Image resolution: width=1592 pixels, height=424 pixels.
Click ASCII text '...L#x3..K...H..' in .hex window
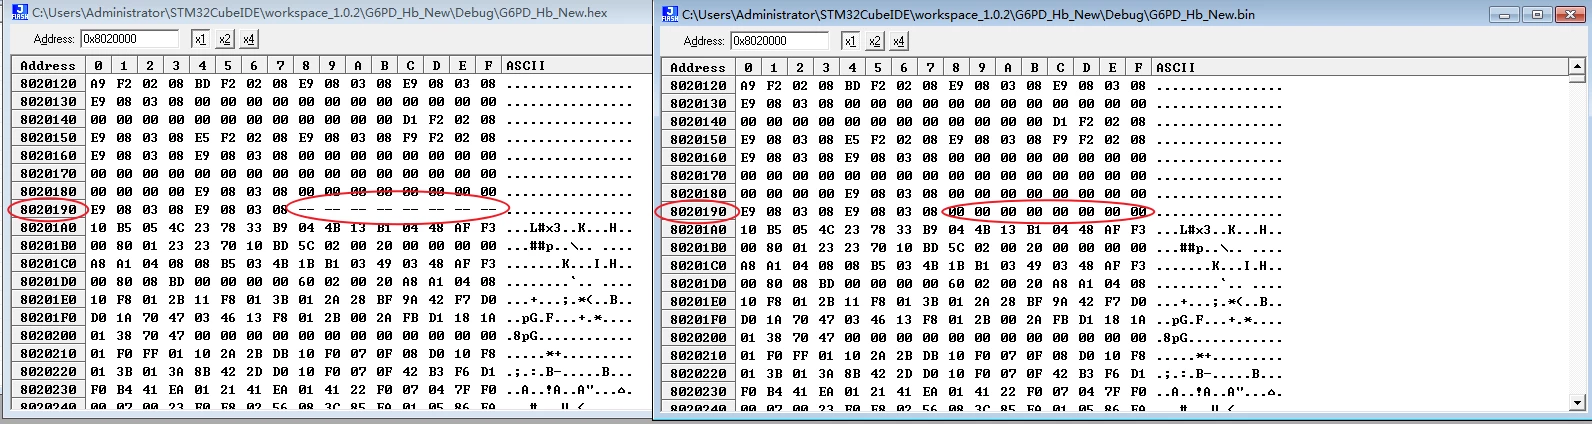(x=569, y=227)
